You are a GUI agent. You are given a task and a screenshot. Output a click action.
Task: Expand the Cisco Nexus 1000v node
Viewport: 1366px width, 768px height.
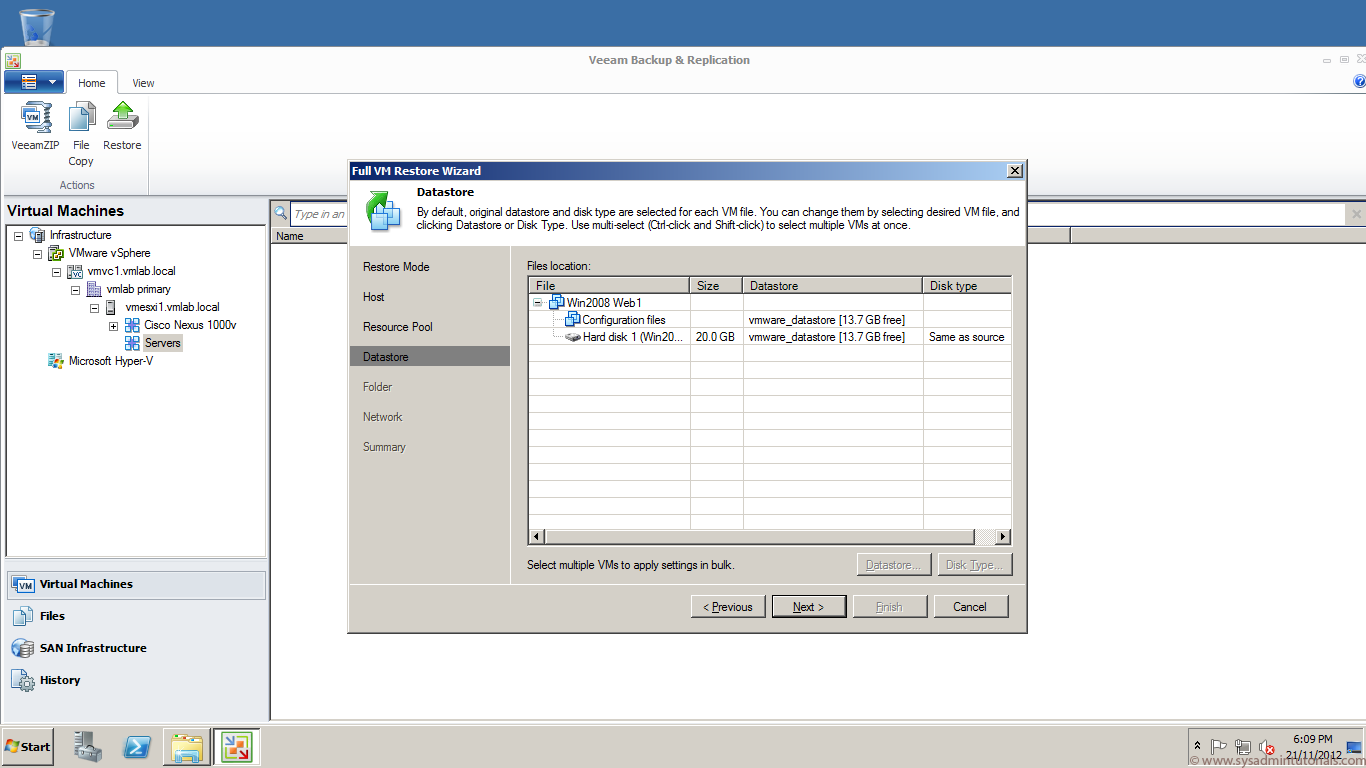coord(113,325)
